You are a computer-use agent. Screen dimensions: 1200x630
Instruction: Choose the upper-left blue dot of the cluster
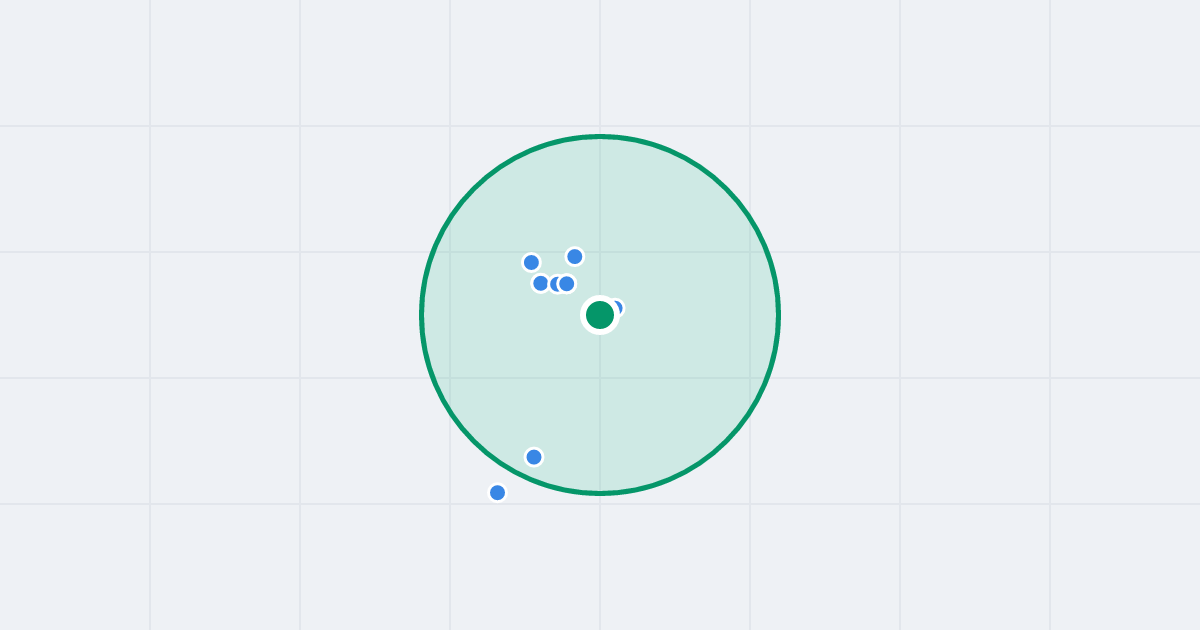click(531, 262)
